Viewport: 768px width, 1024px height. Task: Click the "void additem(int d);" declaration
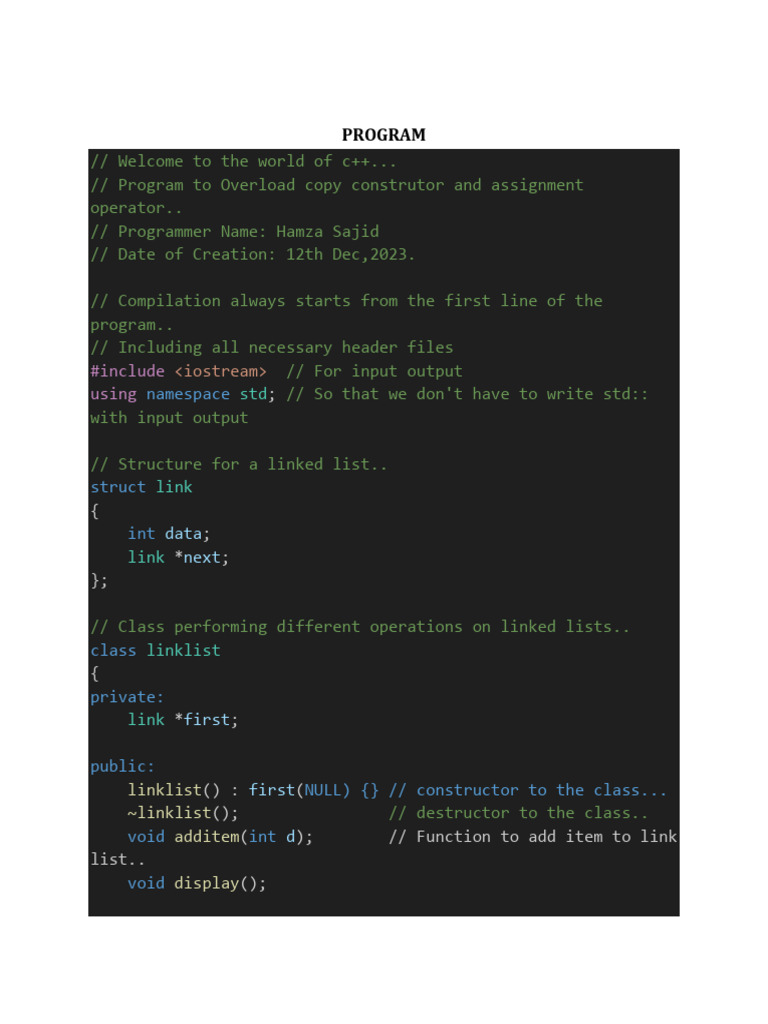pos(220,836)
